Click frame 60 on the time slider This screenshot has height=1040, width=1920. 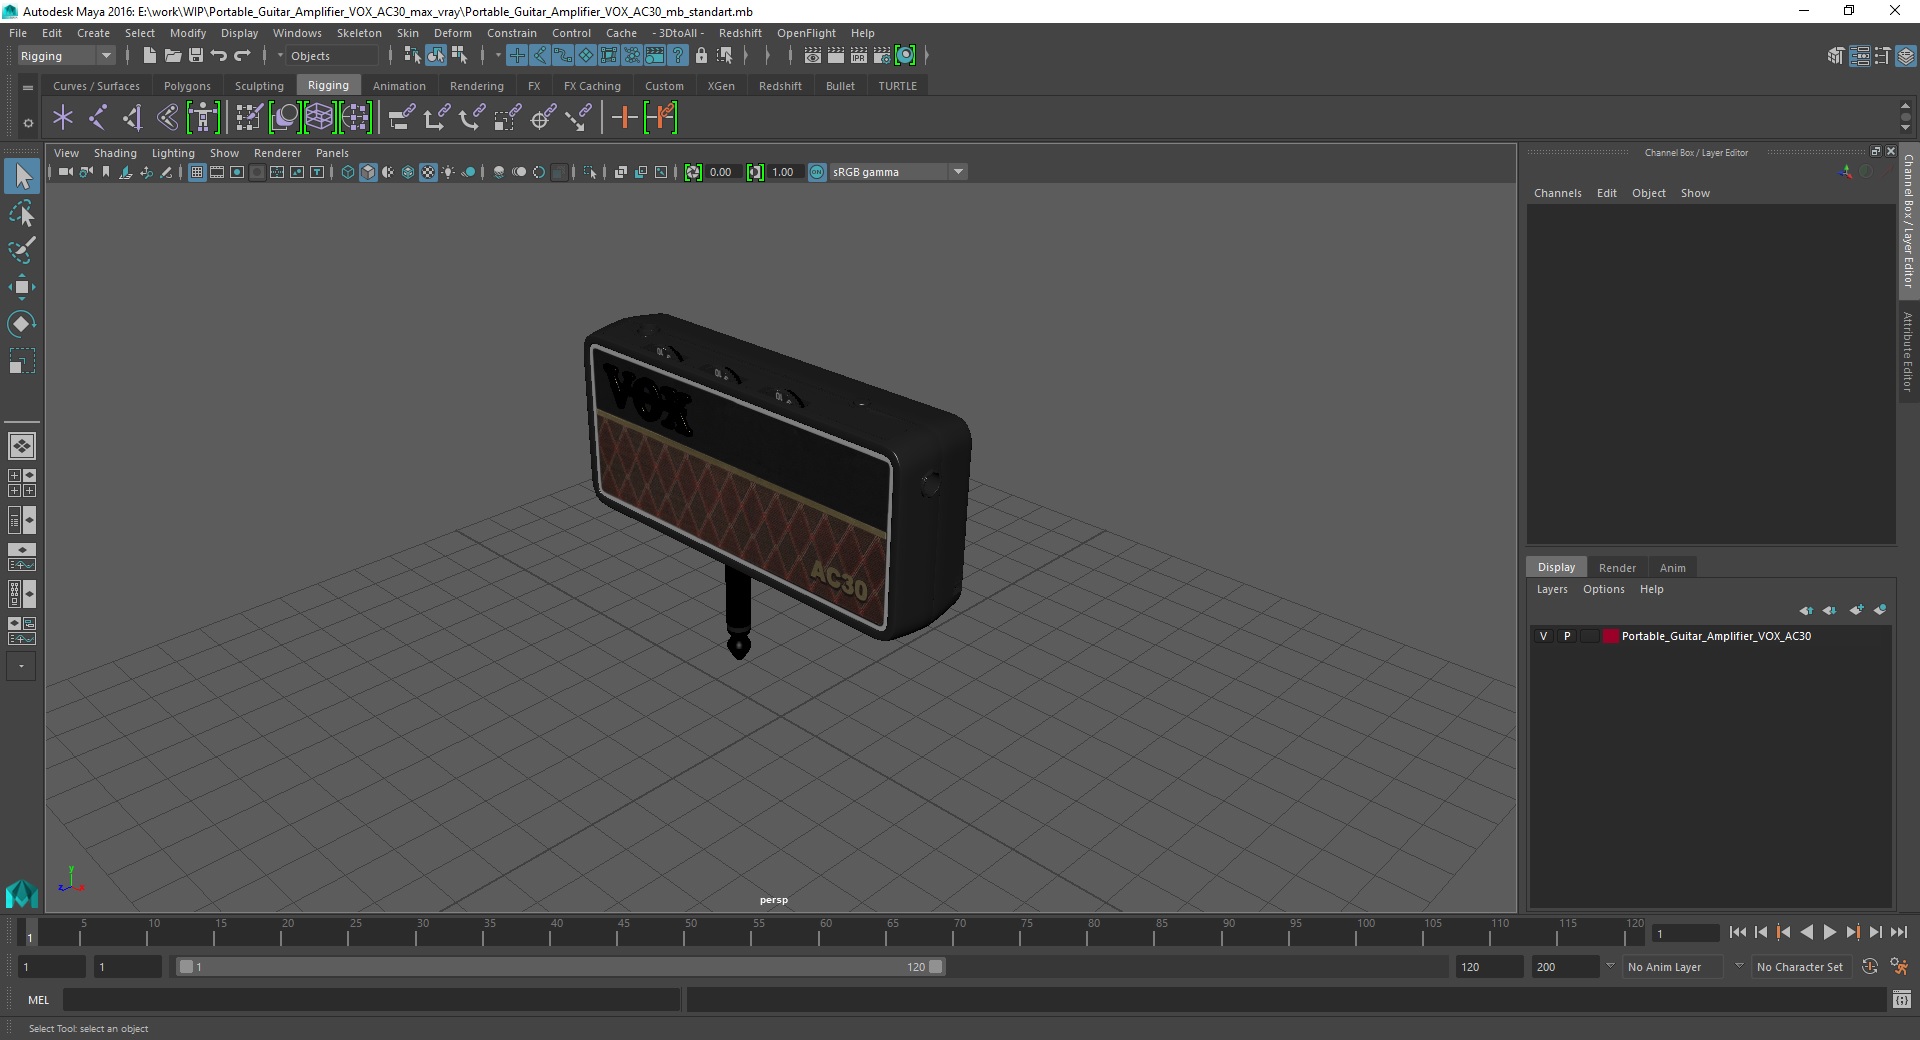[x=824, y=933]
